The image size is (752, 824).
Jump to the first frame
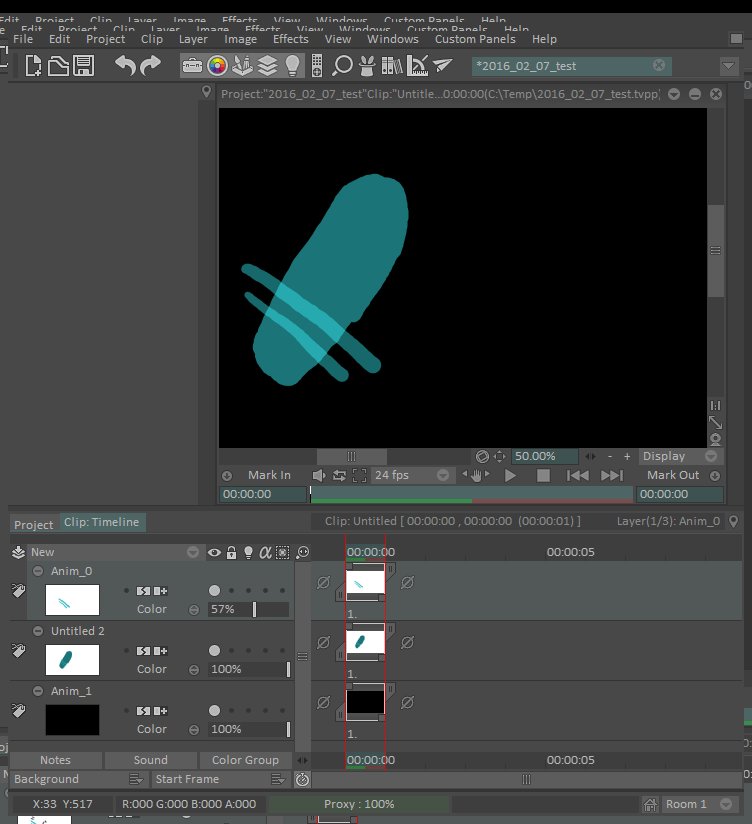click(x=578, y=476)
